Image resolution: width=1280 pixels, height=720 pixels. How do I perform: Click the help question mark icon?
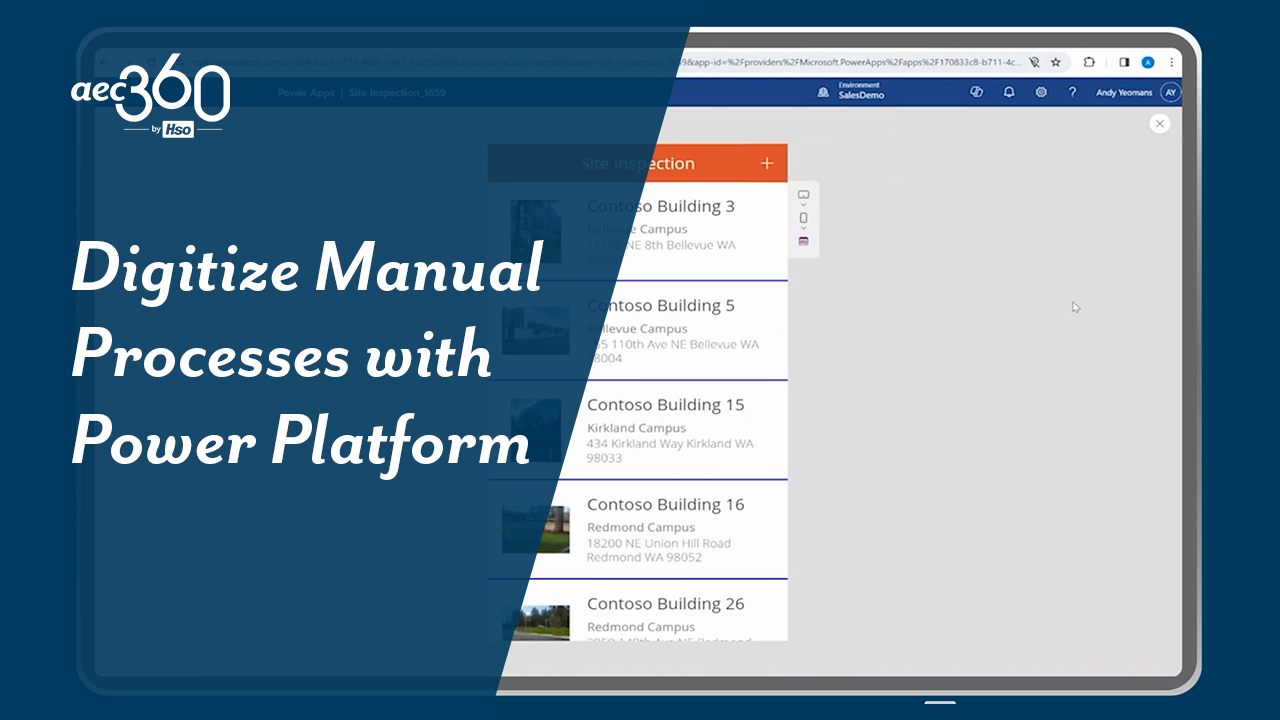click(x=1072, y=92)
